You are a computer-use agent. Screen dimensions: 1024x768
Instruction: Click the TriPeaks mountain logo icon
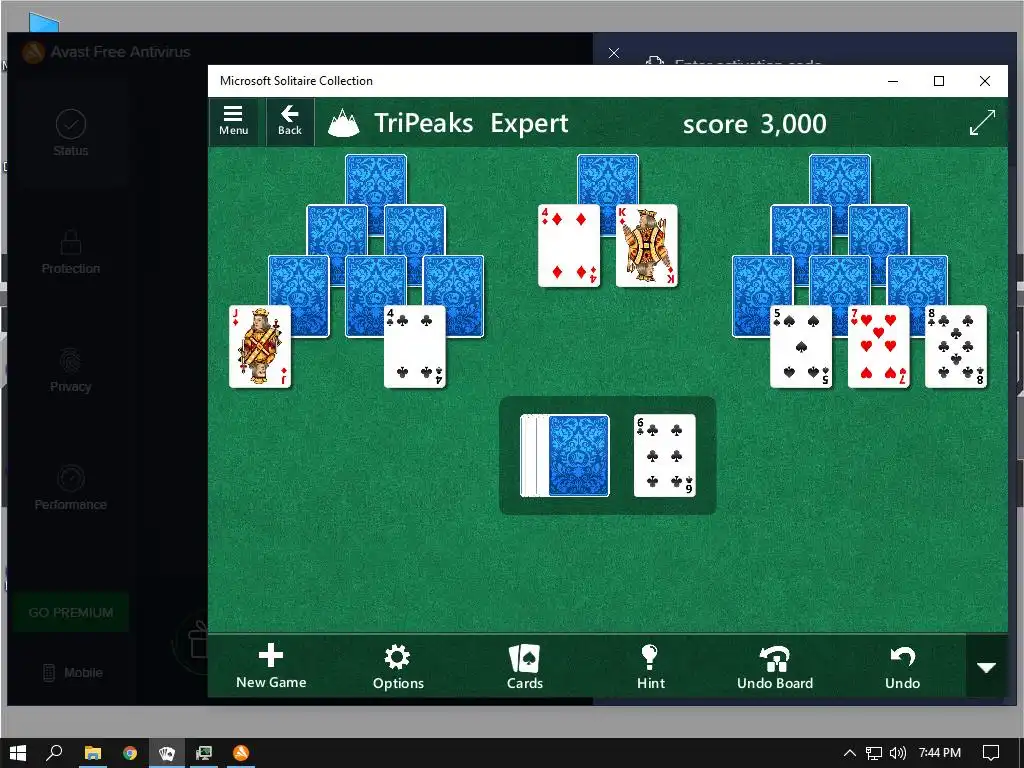point(344,123)
